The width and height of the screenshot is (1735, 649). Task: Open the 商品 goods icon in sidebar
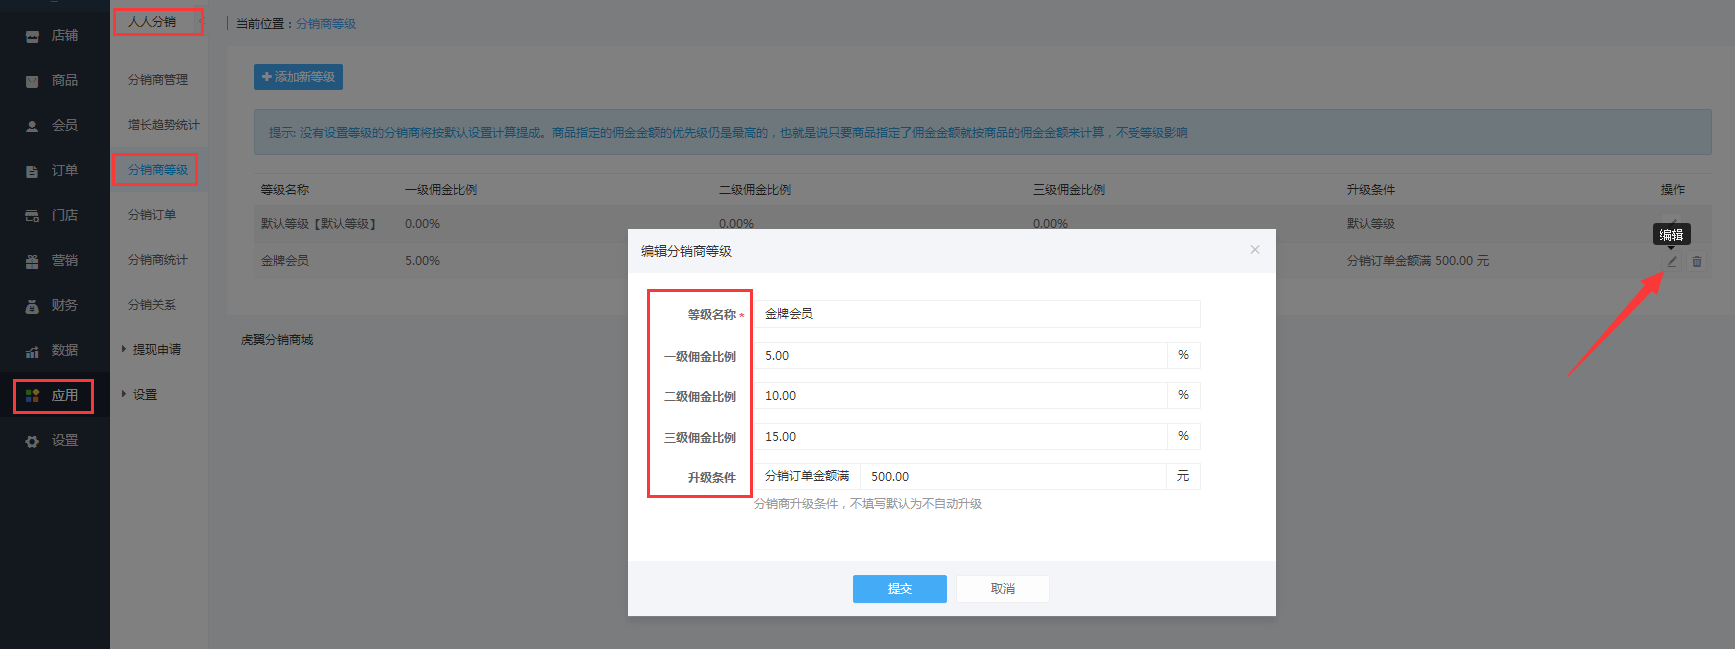(32, 81)
